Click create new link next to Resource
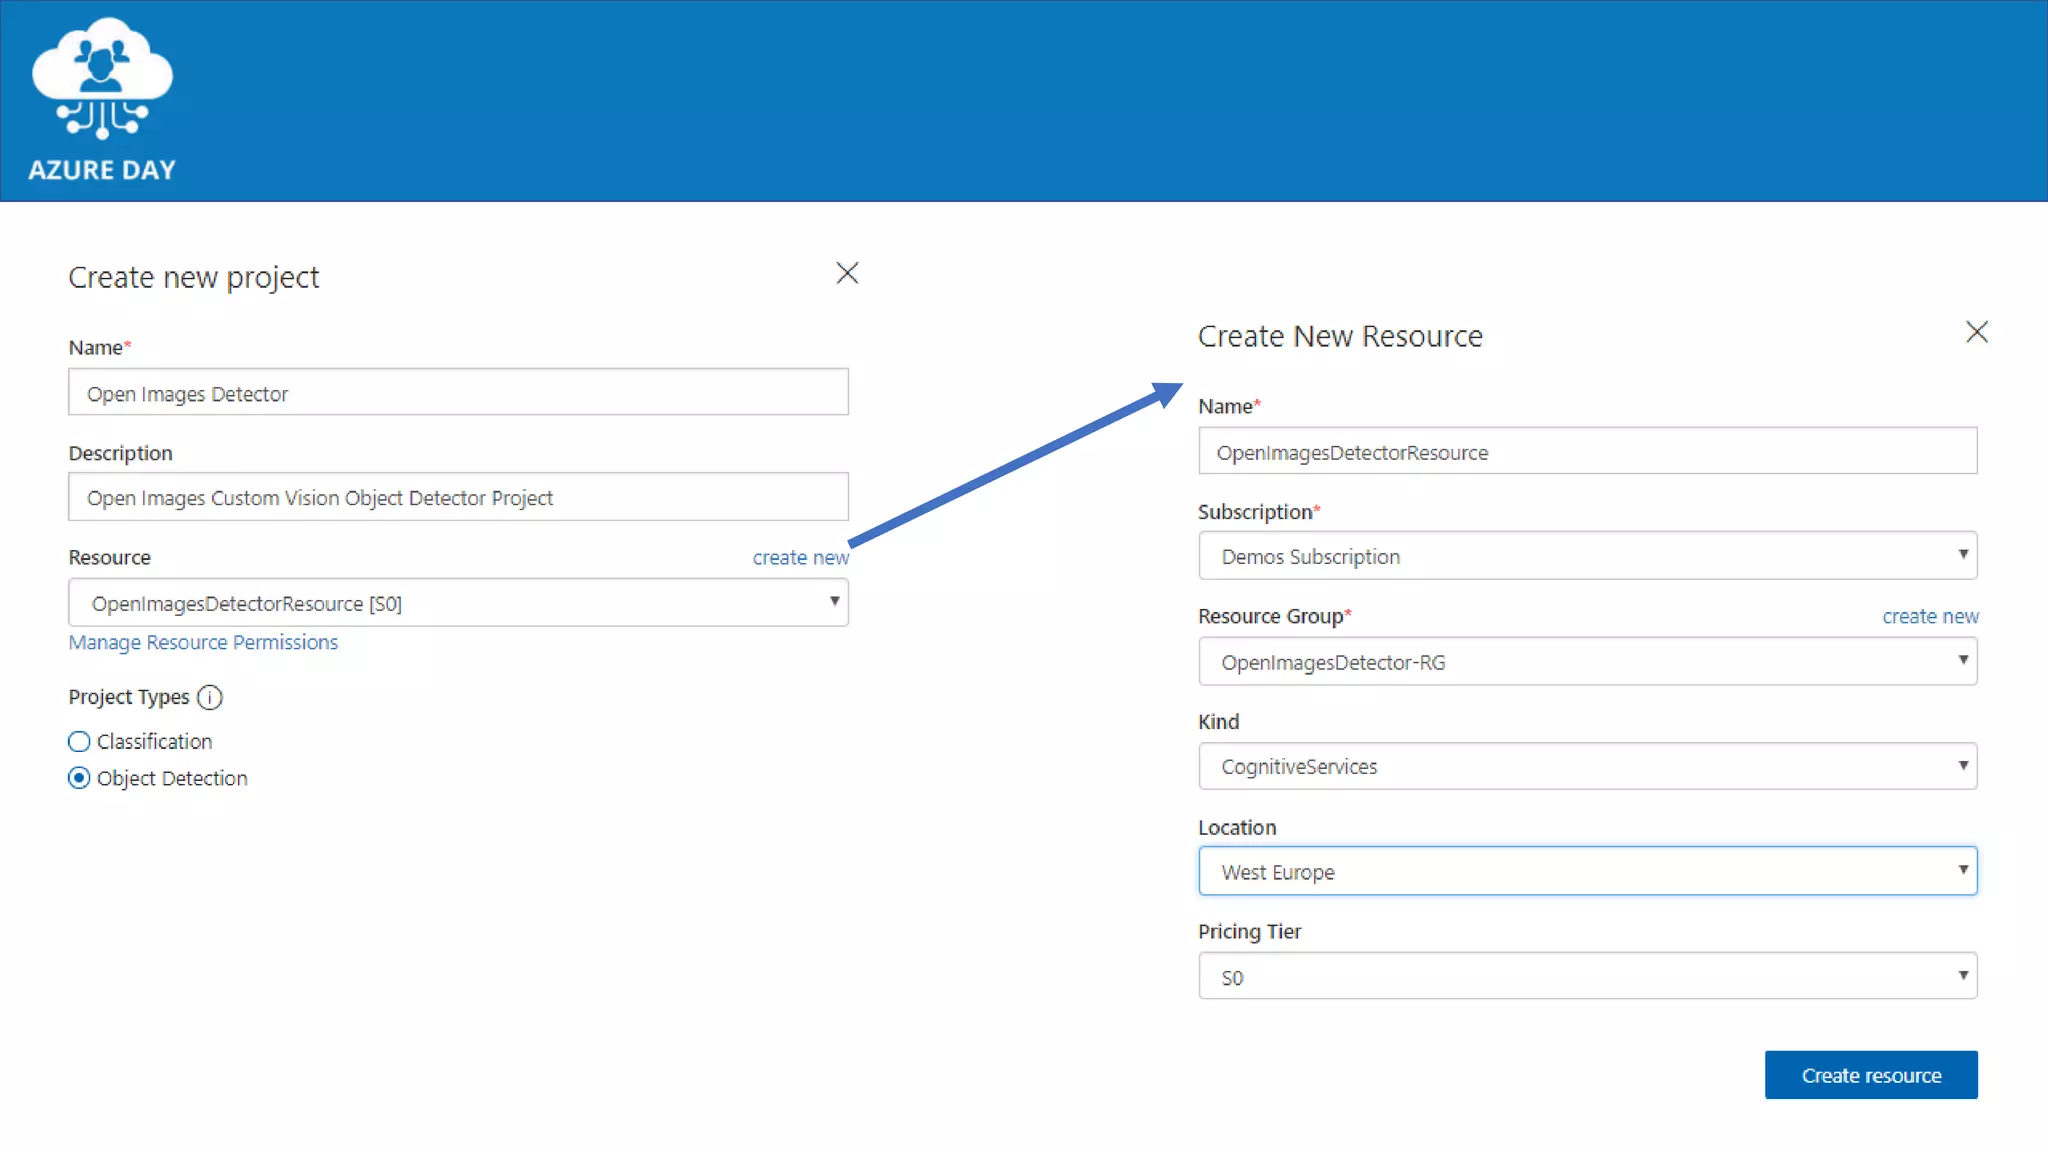The image size is (2048, 1152). click(800, 558)
